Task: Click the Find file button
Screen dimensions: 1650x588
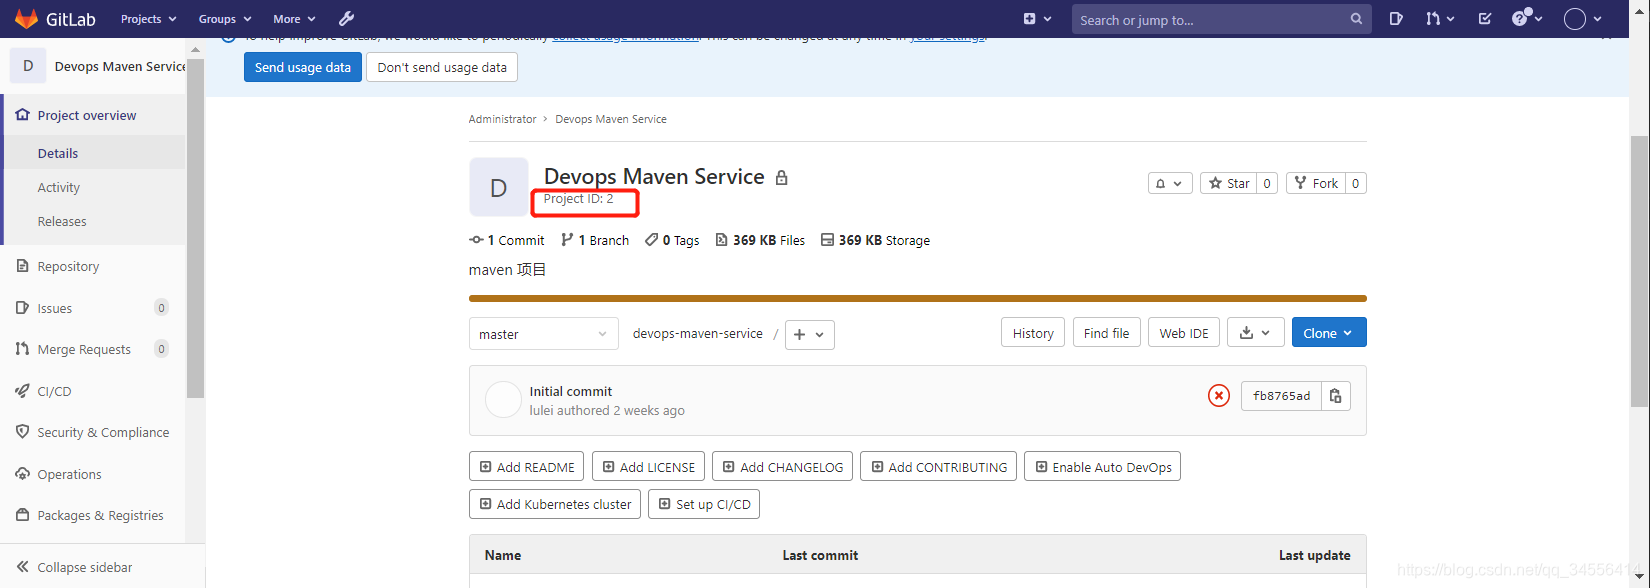Action: pos(1106,333)
